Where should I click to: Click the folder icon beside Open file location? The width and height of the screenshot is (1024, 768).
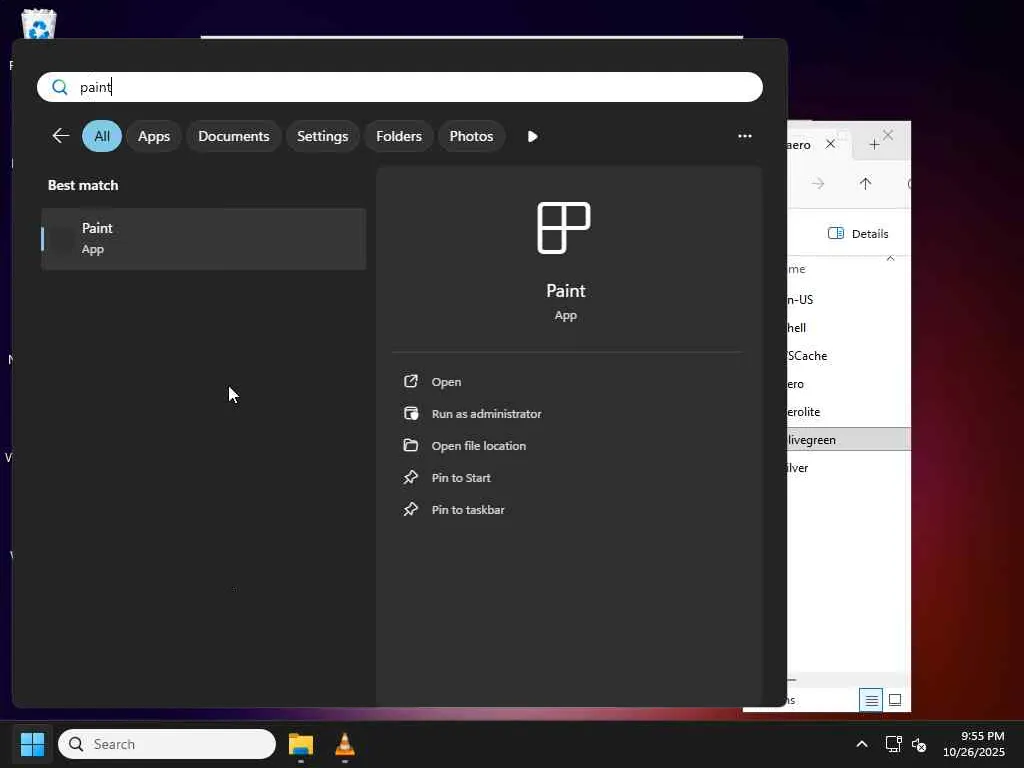410,445
